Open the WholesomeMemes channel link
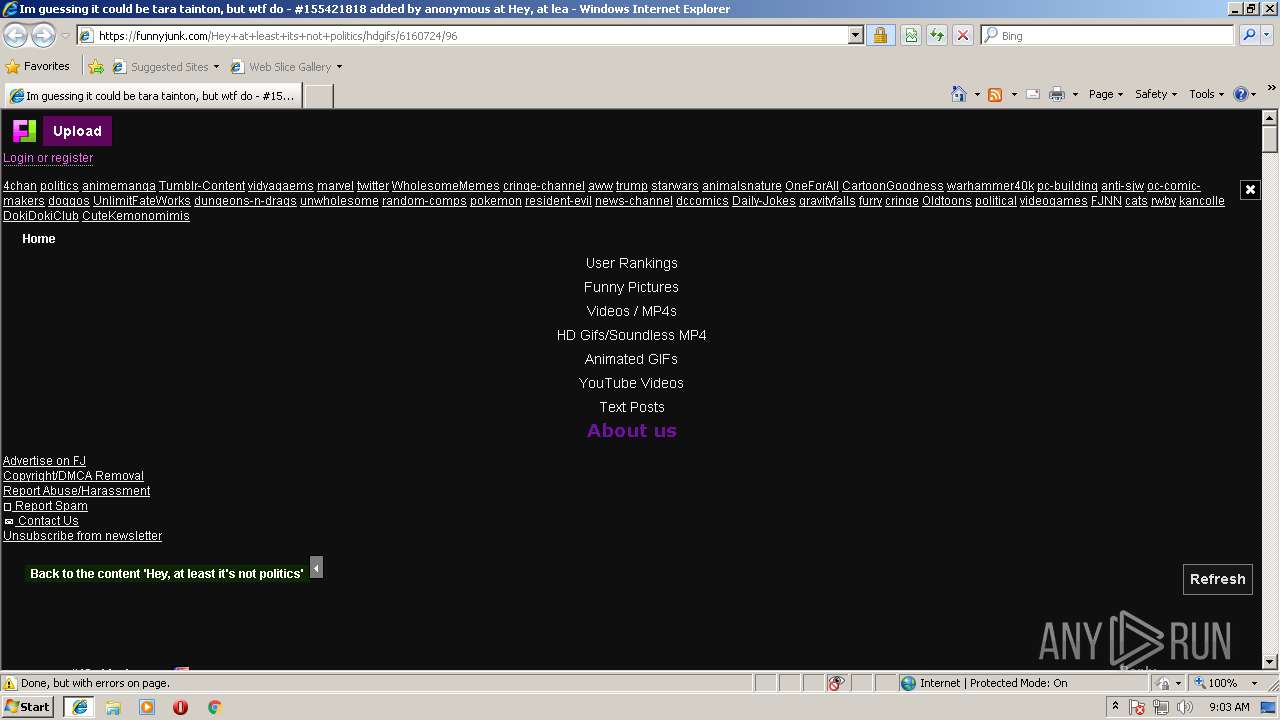The height and width of the screenshot is (720, 1280). (x=445, y=186)
